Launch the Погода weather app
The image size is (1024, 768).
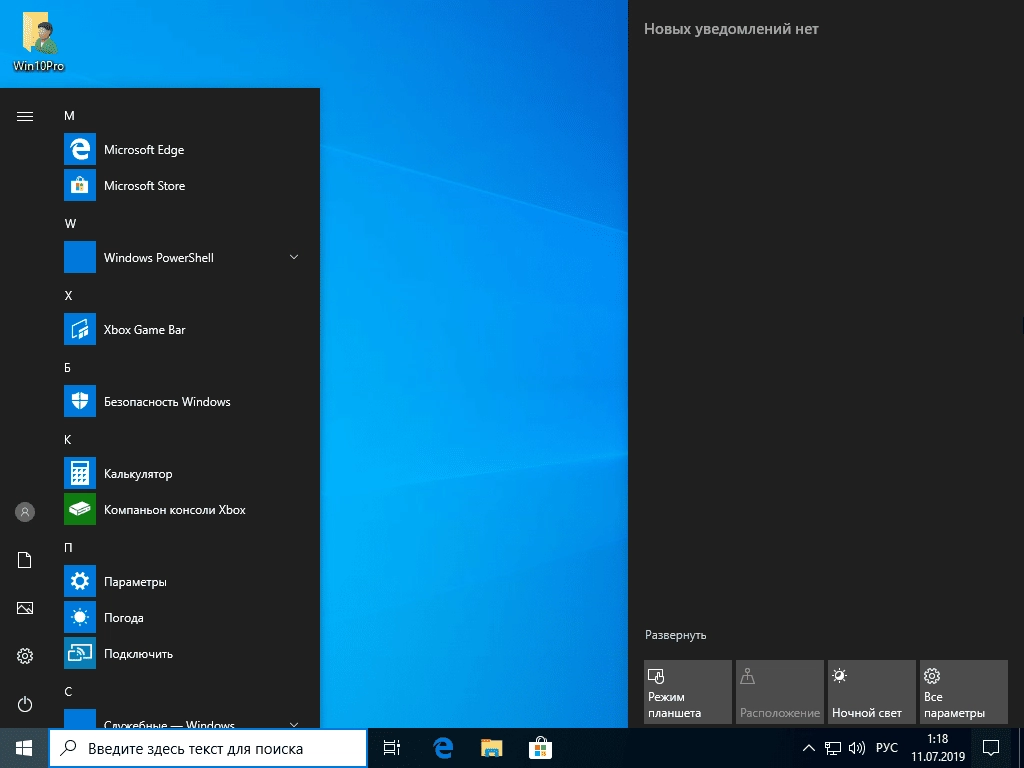point(182,617)
